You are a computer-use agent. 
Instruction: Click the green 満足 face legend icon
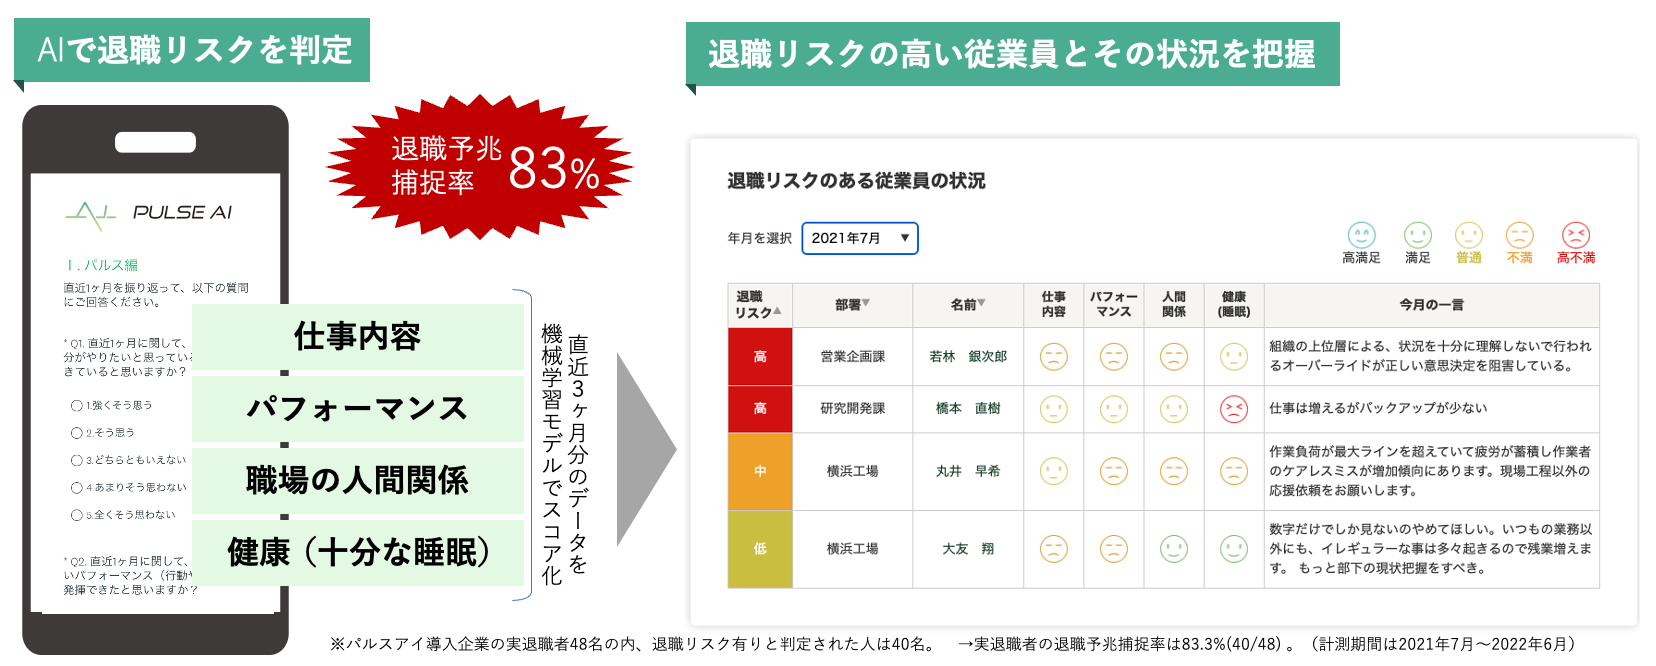[1417, 235]
